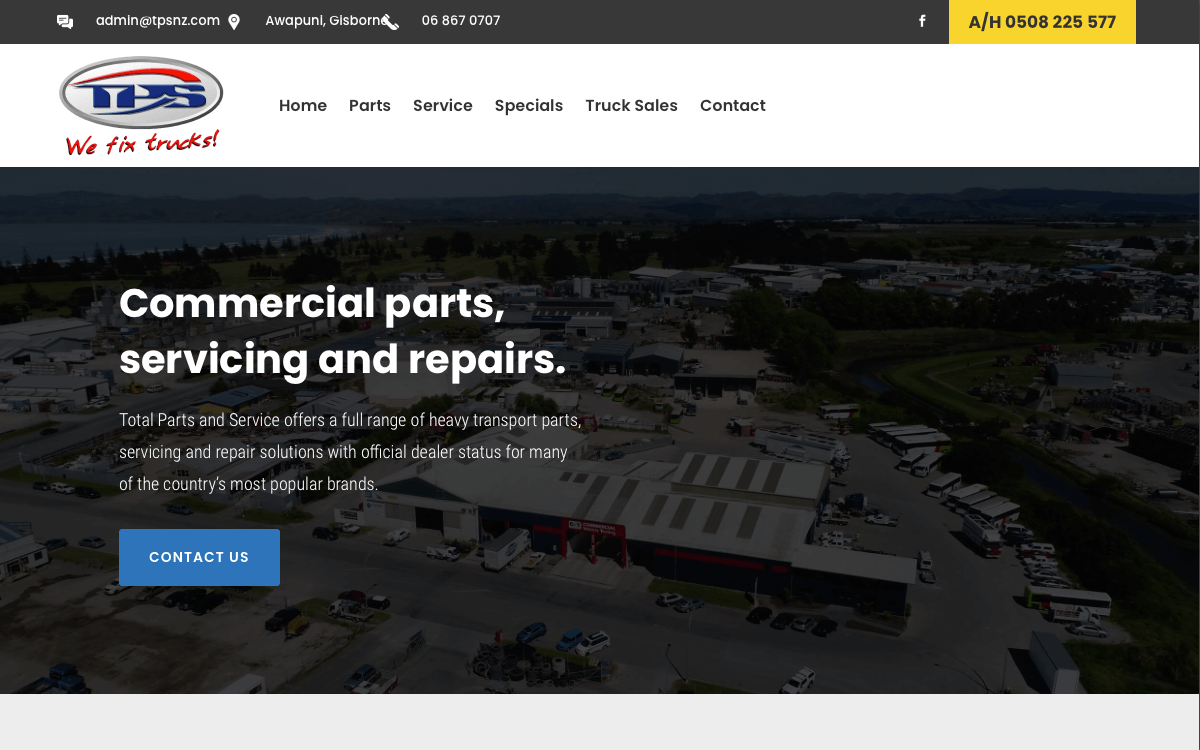Click the wrench icon beside the phone number

(x=390, y=22)
